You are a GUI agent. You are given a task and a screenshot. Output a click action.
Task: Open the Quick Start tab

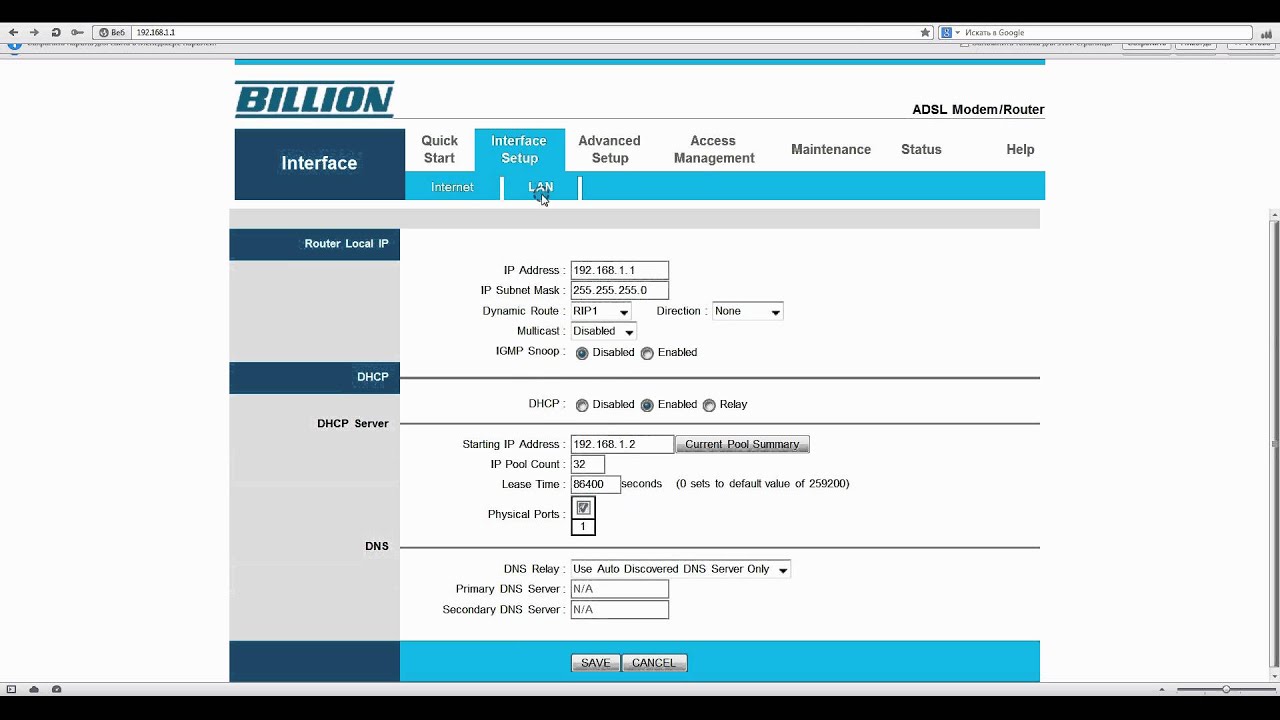439,149
